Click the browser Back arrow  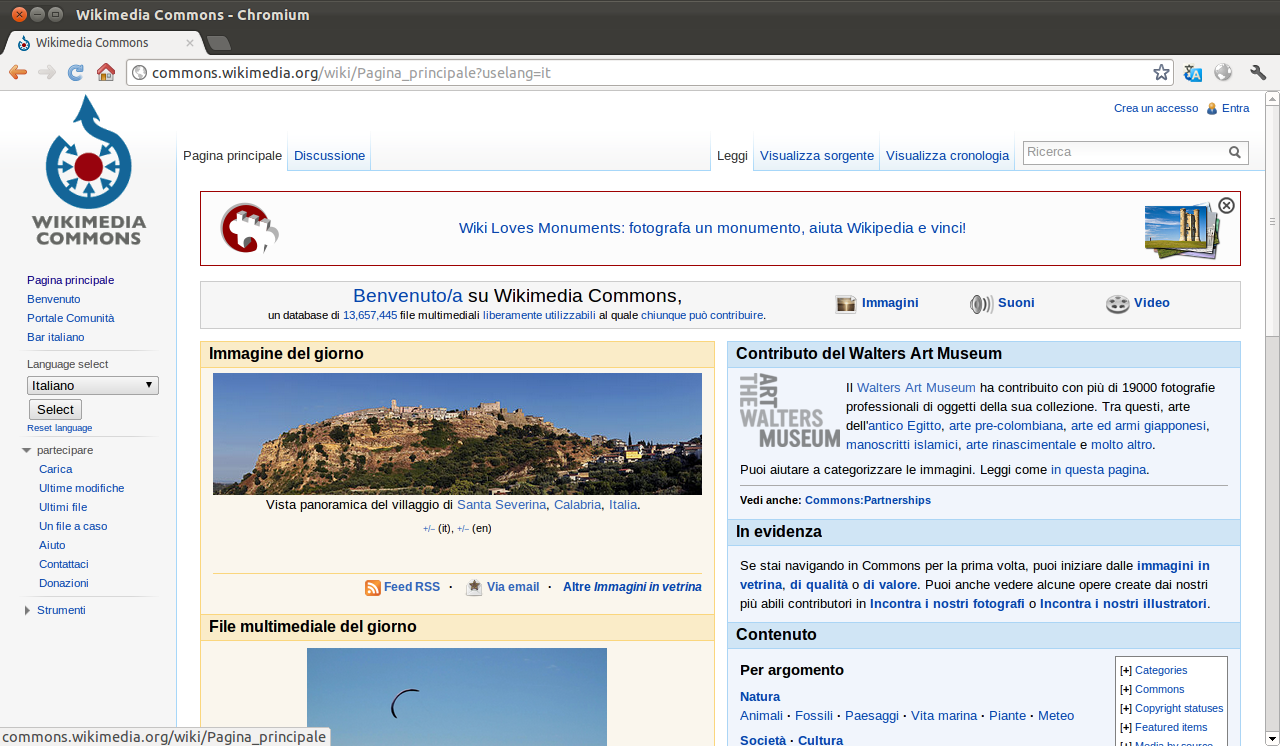click(18, 72)
